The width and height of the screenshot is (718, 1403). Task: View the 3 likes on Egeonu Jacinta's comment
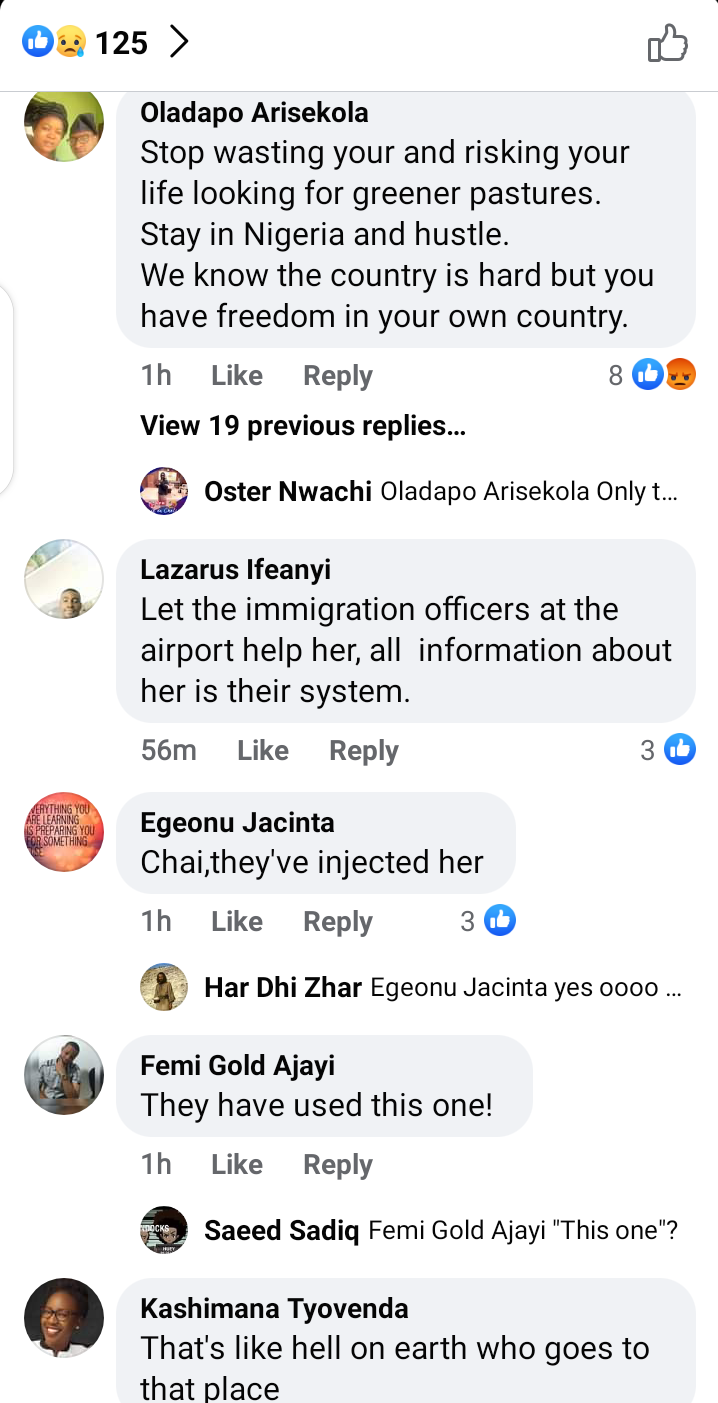488,921
